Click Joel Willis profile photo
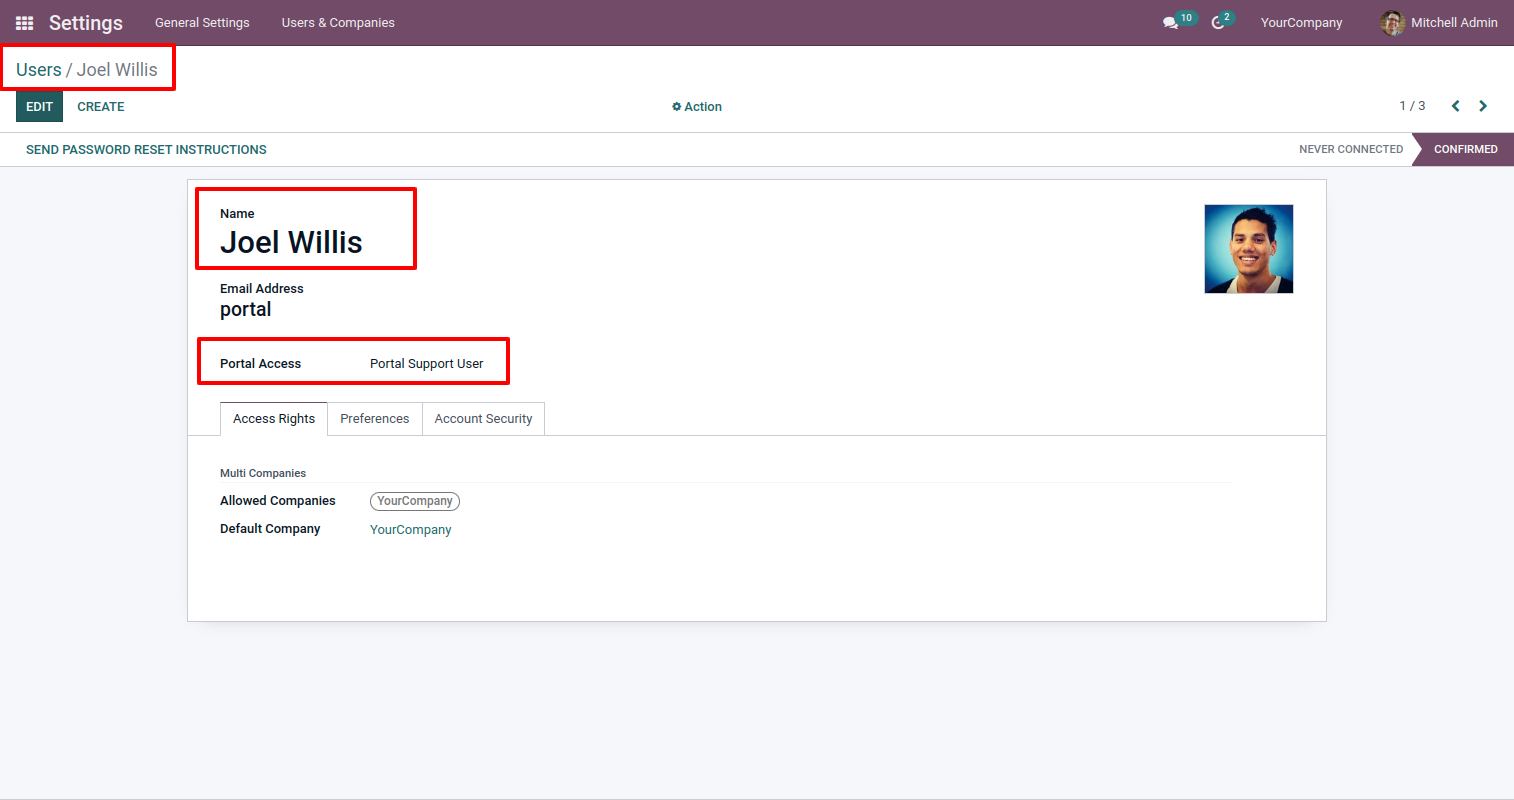1514x800 pixels. click(1249, 249)
